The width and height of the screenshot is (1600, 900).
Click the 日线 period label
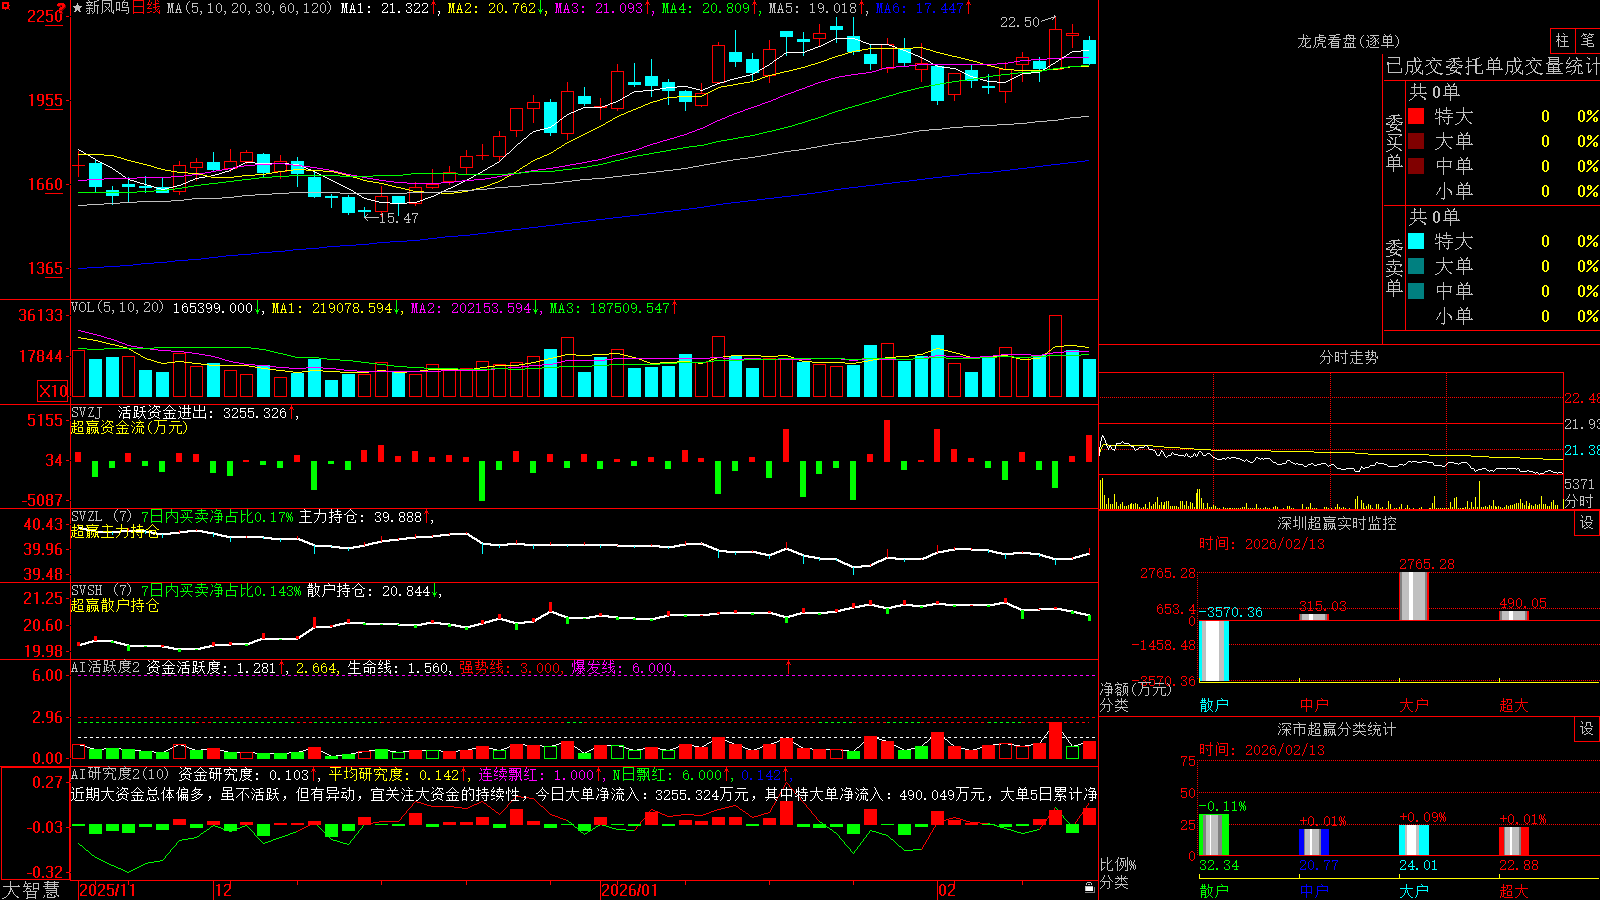point(146,8)
